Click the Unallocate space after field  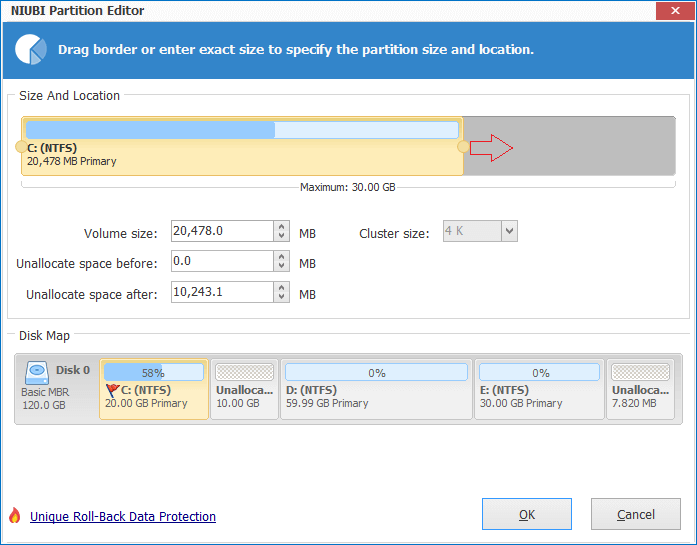coord(222,292)
